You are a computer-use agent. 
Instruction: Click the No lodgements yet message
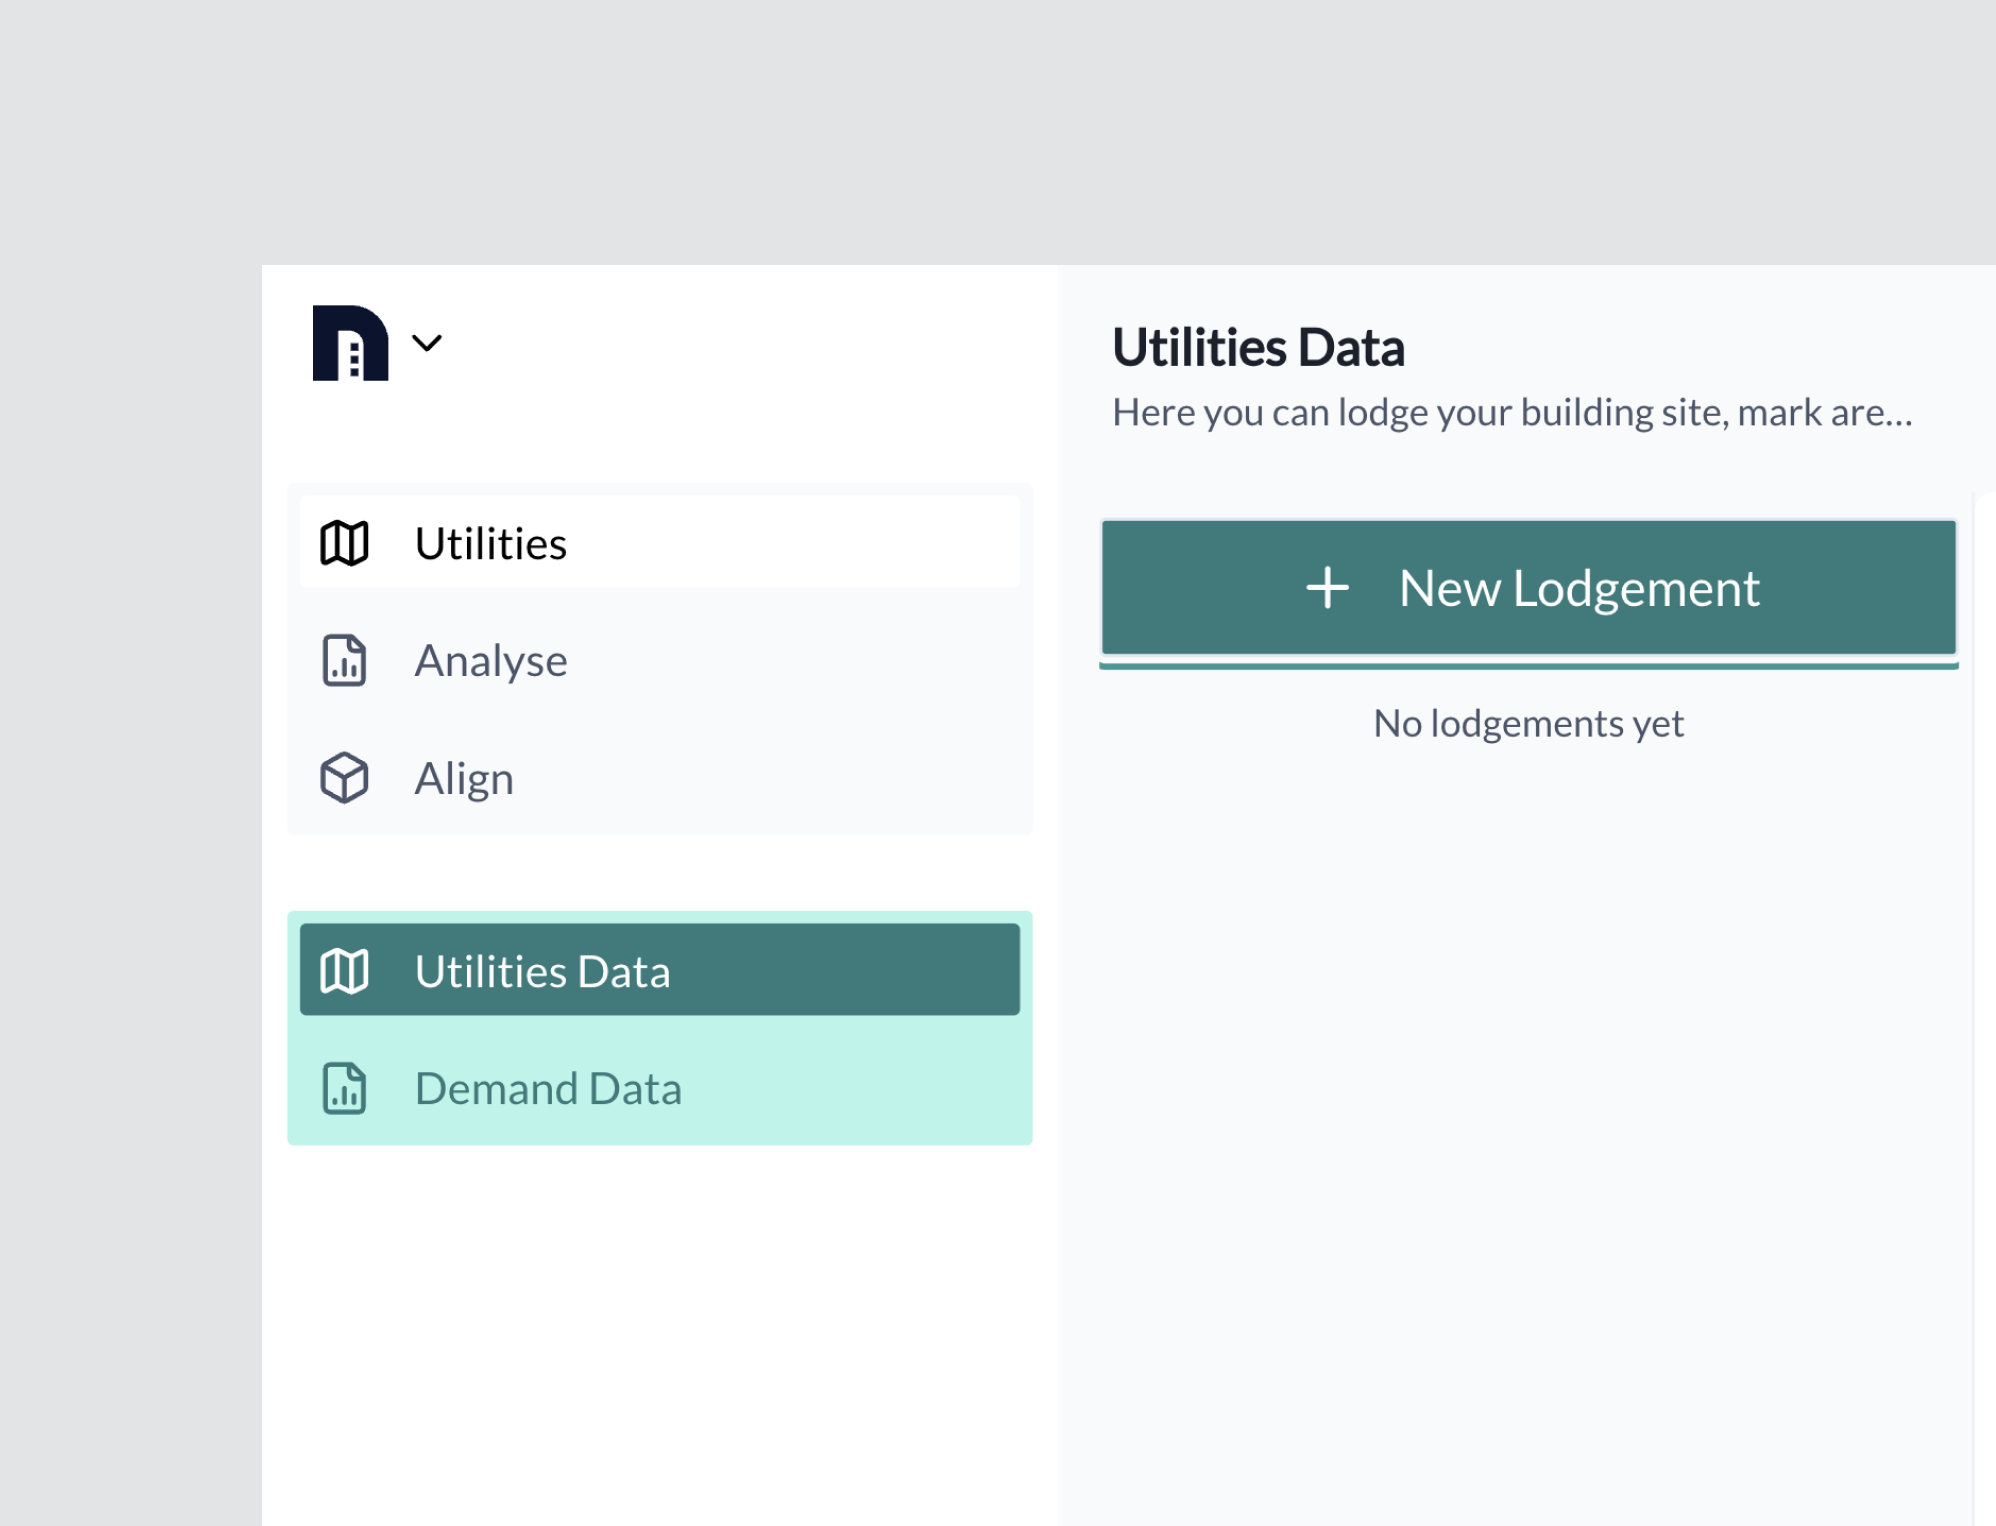click(x=1528, y=724)
